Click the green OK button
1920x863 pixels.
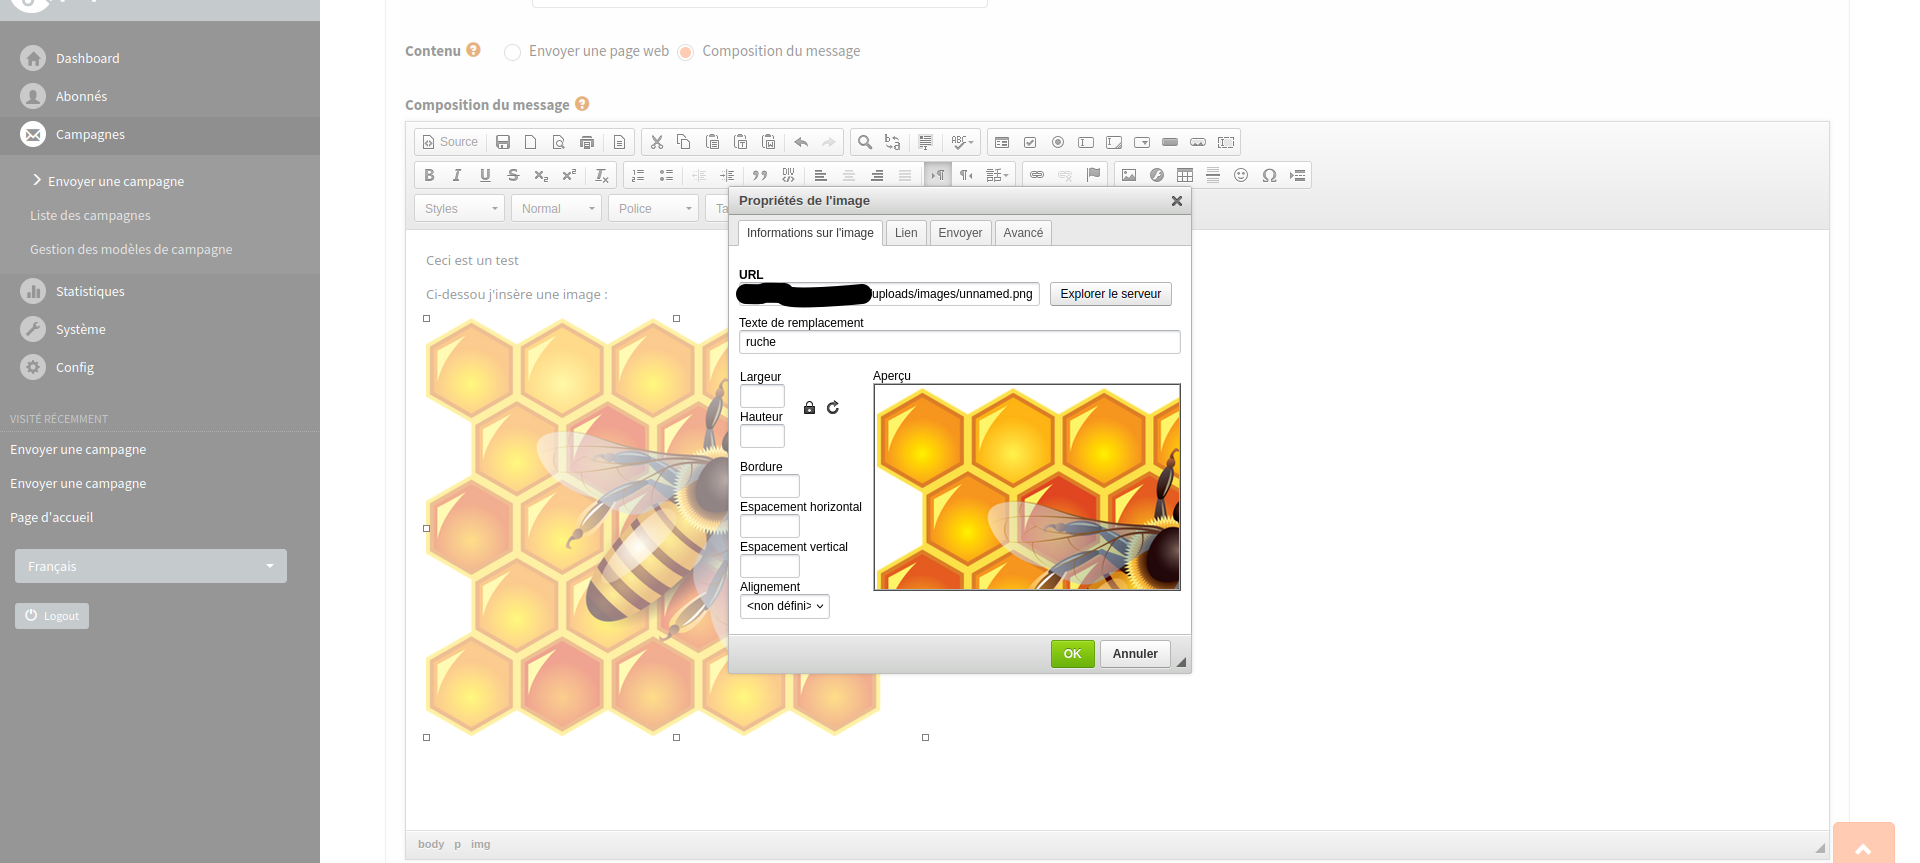click(x=1072, y=654)
